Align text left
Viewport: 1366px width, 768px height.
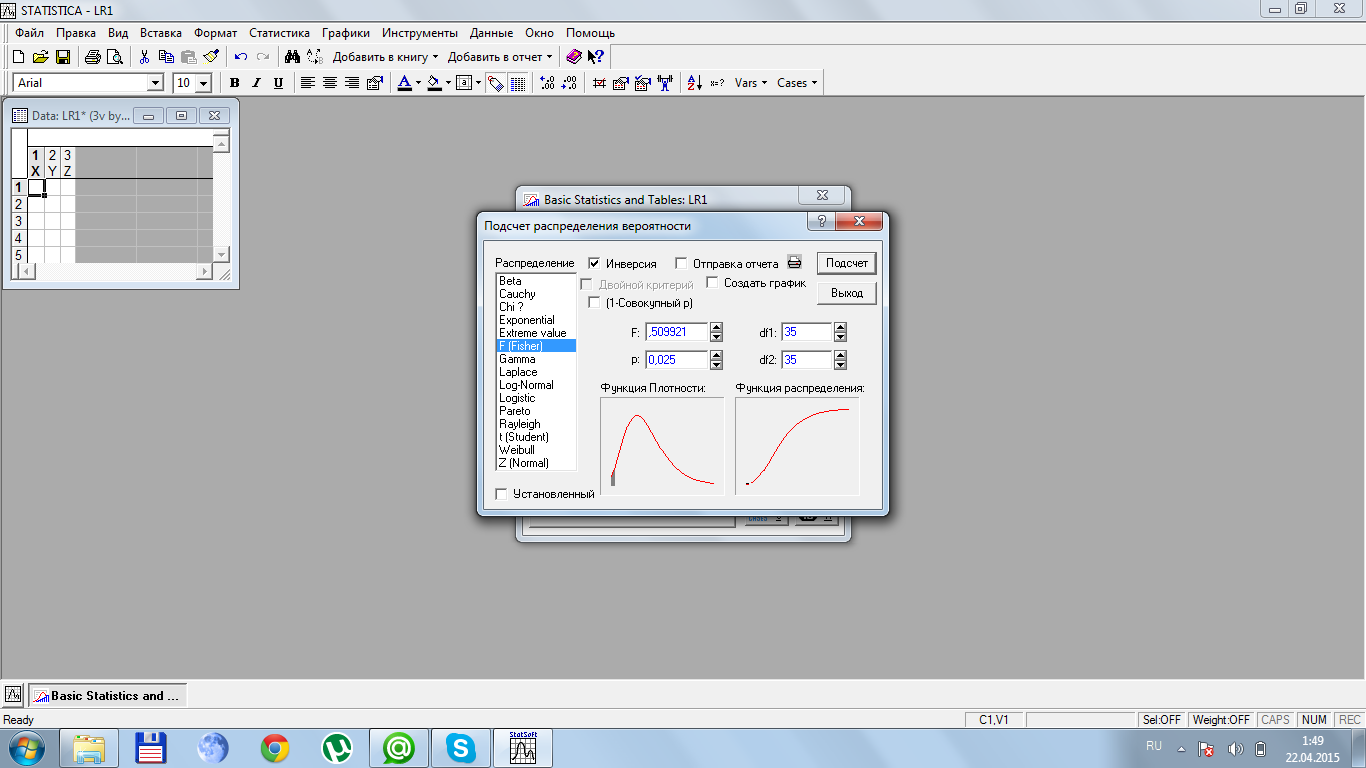pyautogui.click(x=308, y=83)
